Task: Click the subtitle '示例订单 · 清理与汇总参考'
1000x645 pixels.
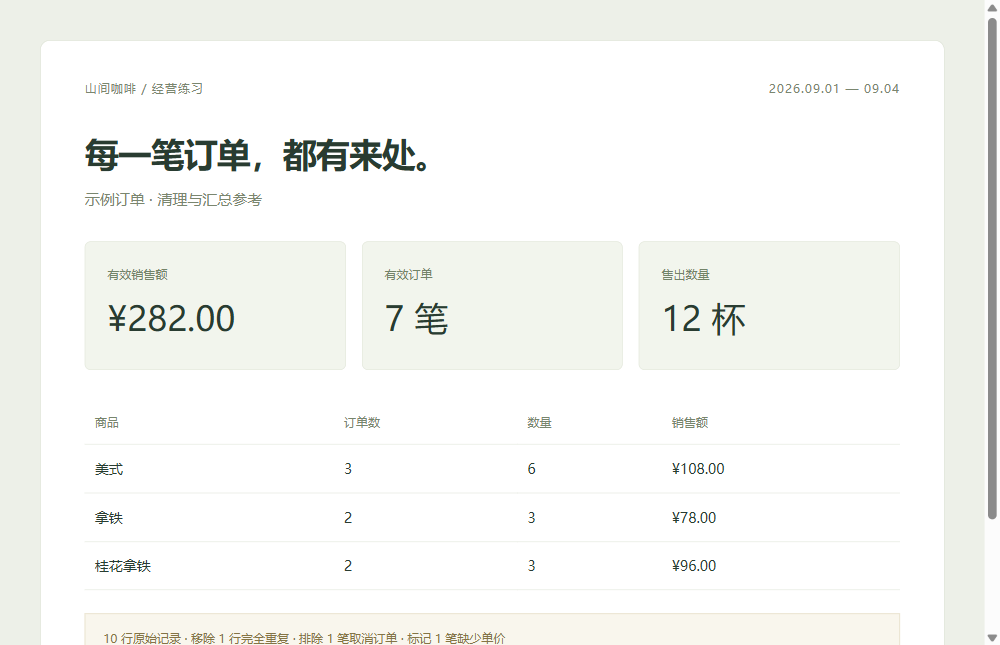Action: click(173, 200)
